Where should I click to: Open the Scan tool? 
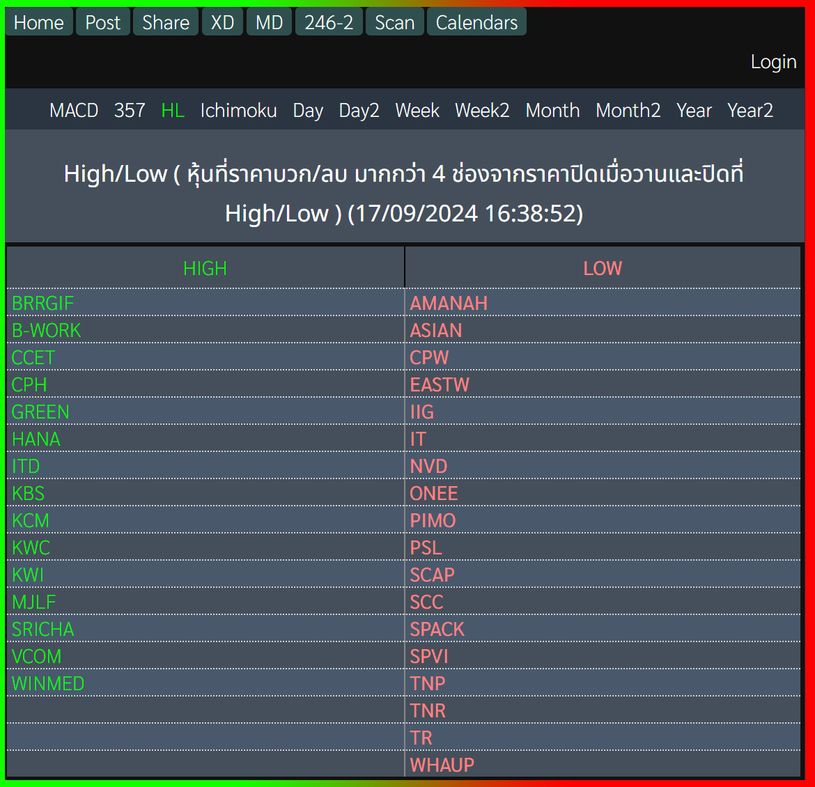coord(394,22)
